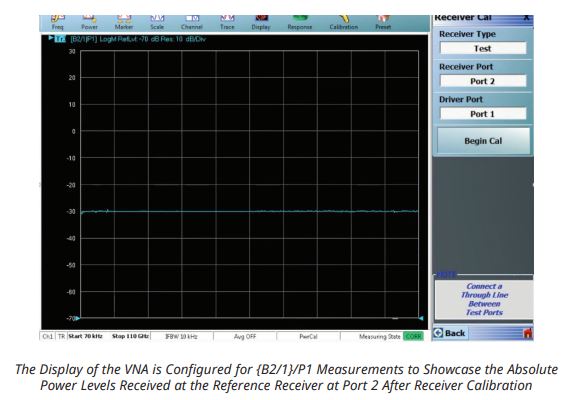Open the Freq toolbar icon
This screenshot has width=564, height=400.
pyautogui.click(x=58, y=23)
